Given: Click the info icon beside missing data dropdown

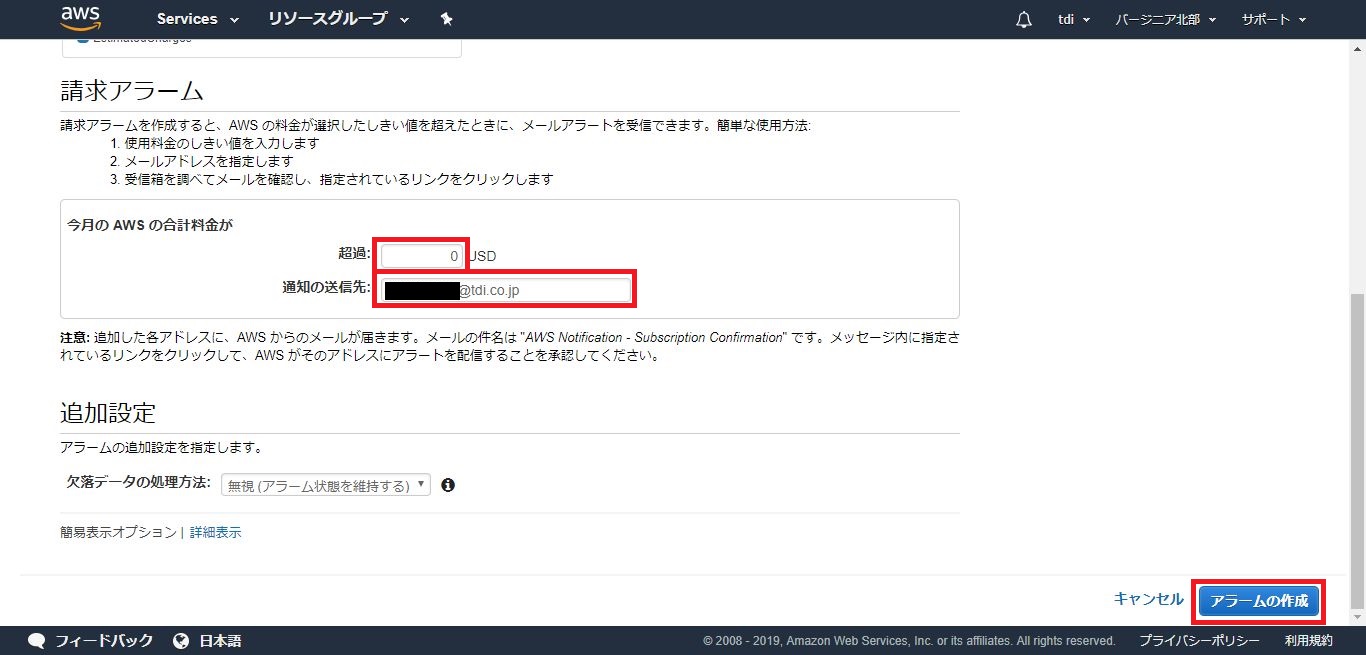Looking at the screenshot, I should [448, 485].
